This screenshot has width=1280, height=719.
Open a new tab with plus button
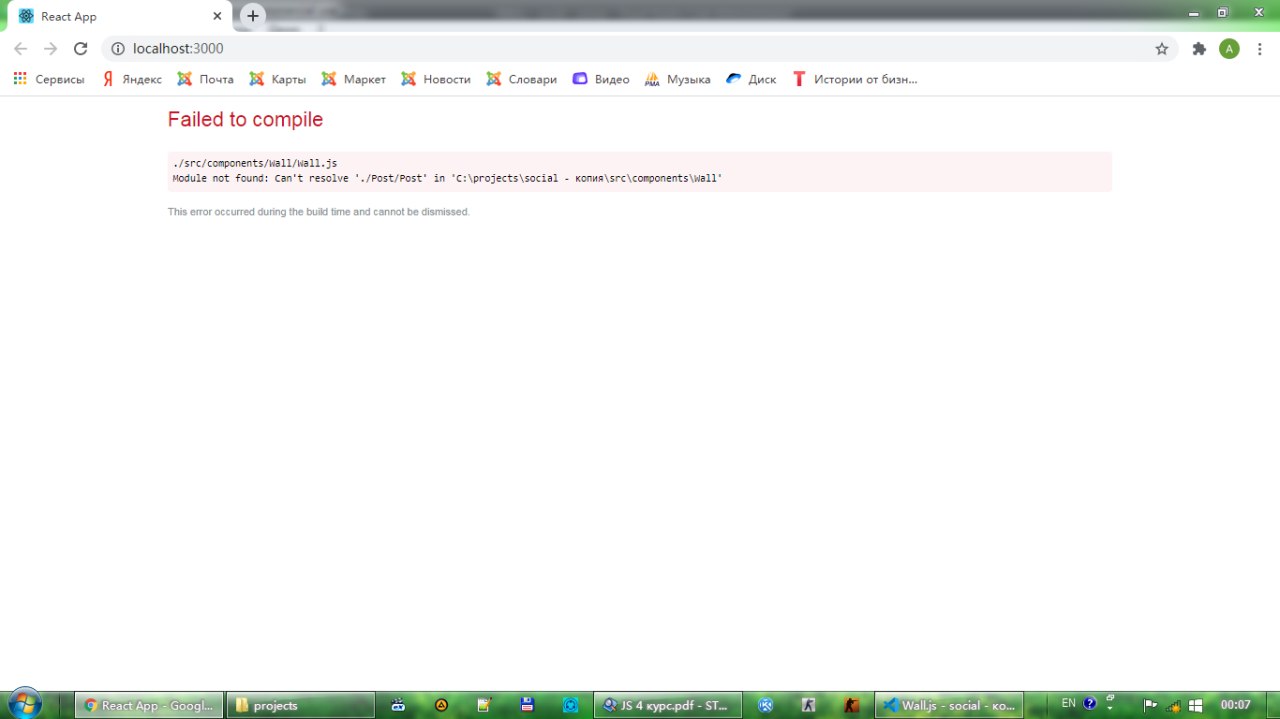[x=253, y=16]
